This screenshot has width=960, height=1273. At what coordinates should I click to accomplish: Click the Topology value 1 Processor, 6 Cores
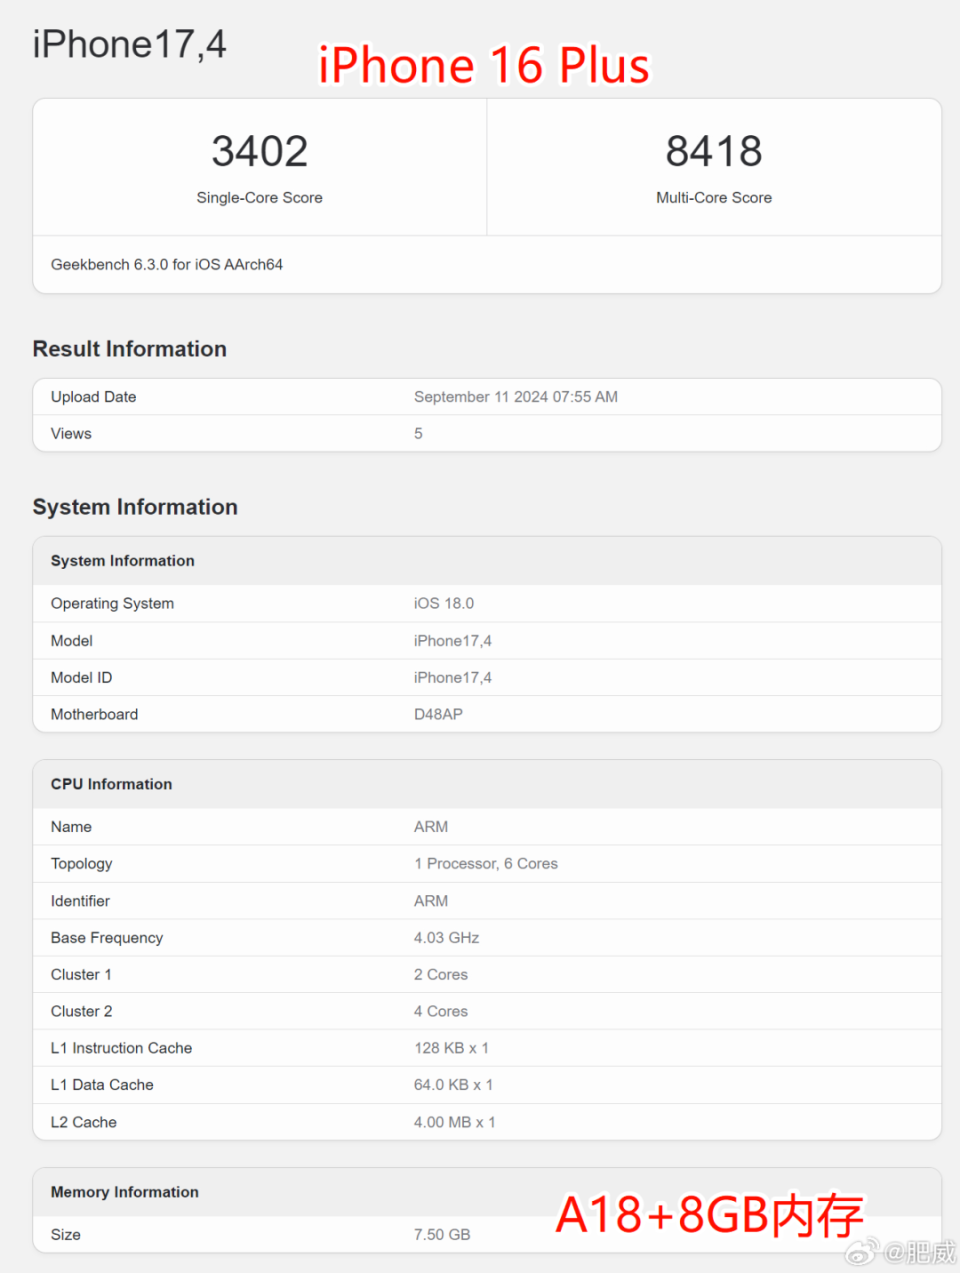(485, 864)
